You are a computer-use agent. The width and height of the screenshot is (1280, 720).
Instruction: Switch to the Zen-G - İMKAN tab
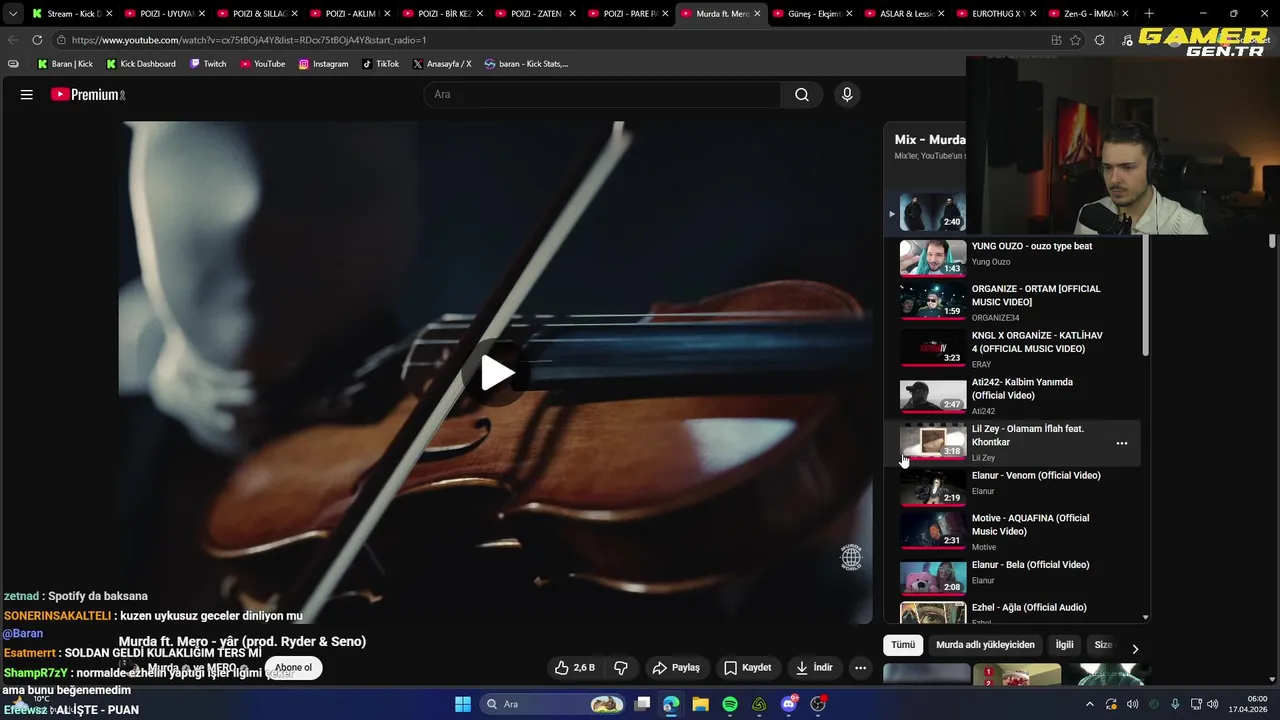1088,14
